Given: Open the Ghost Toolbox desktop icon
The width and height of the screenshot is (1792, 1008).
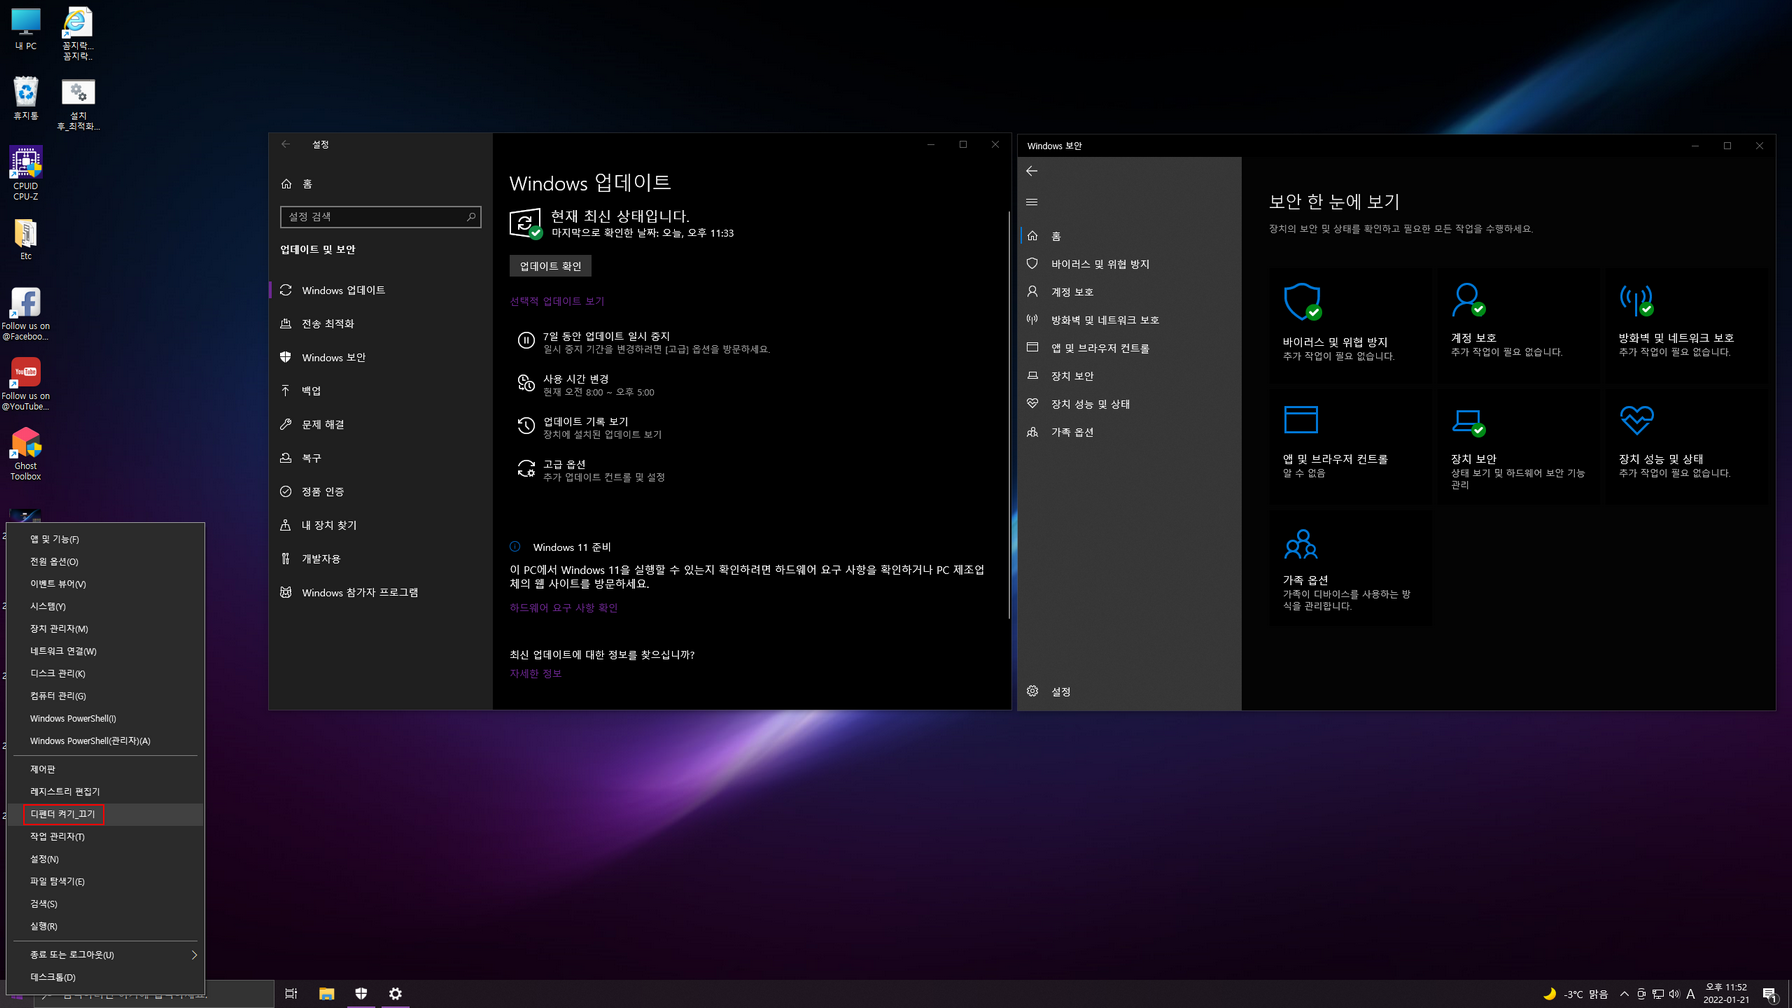Looking at the screenshot, I should [25, 454].
